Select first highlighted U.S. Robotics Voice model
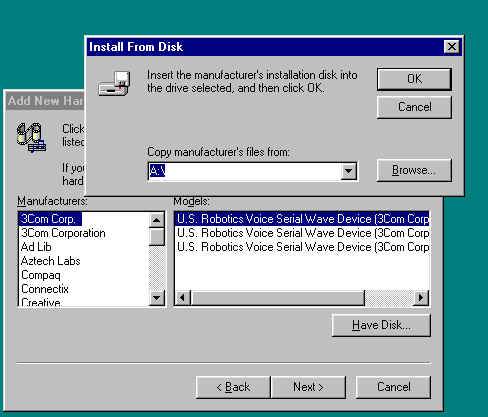 point(302,219)
